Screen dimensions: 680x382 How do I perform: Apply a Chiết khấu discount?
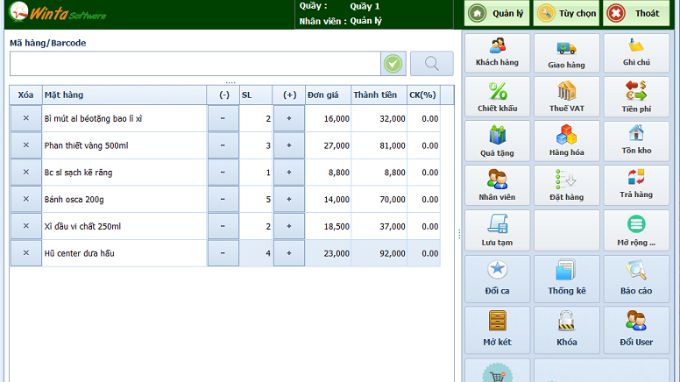tap(497, 97)
